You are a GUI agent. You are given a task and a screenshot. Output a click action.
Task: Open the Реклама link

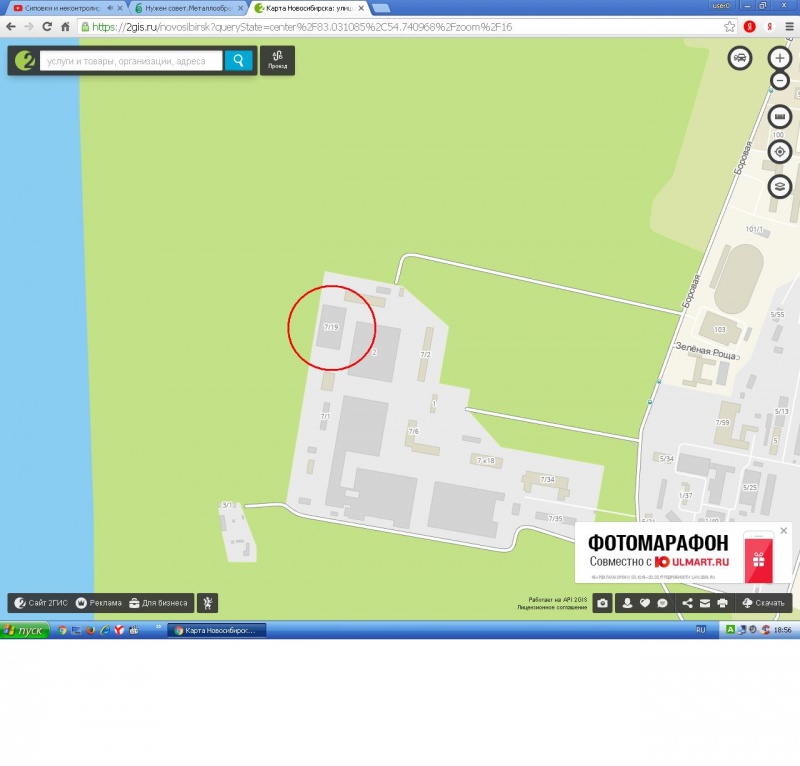click(x=99, y=603)
